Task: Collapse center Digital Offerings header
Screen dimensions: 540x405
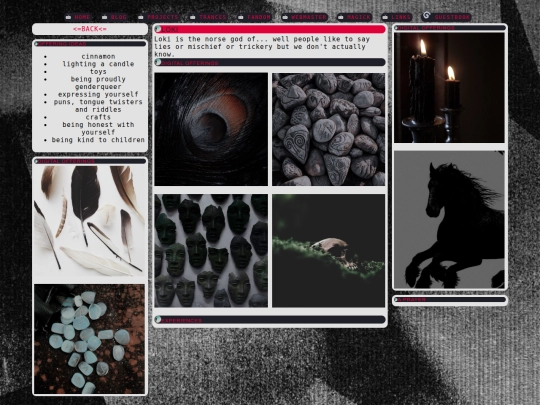Action: point(270,62)
